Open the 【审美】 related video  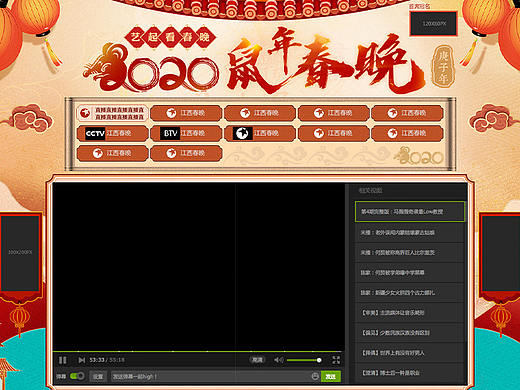pyautogui.click(x=410, y=313)
